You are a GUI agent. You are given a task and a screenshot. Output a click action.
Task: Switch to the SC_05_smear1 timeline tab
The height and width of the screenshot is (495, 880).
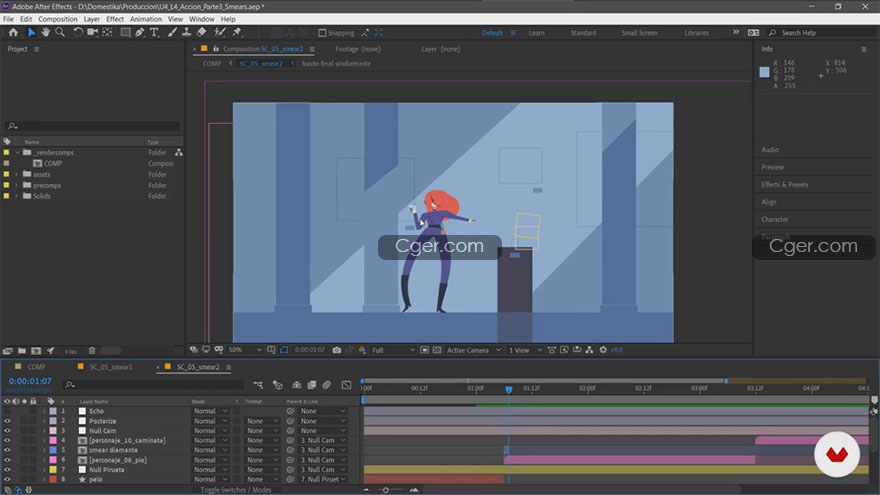click(111, 367)
